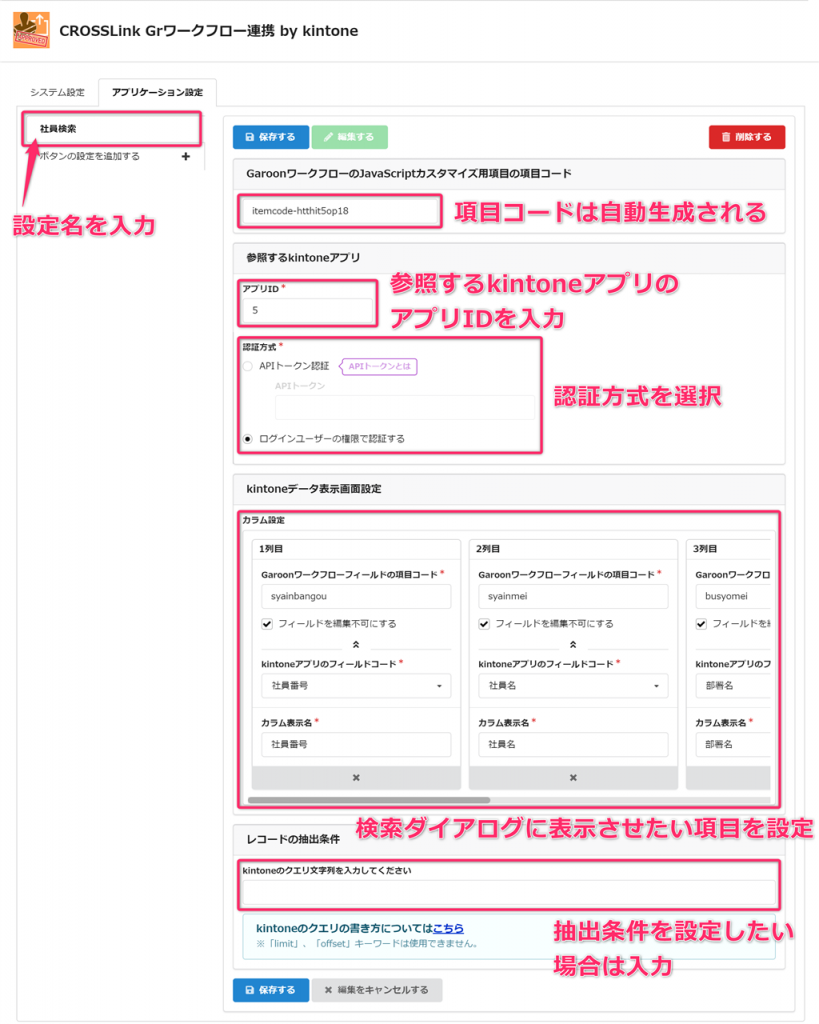Viewport: 819px width, 1024px height.
Task: Open the 社員名 field code dropdown
Action: (573, 686)
